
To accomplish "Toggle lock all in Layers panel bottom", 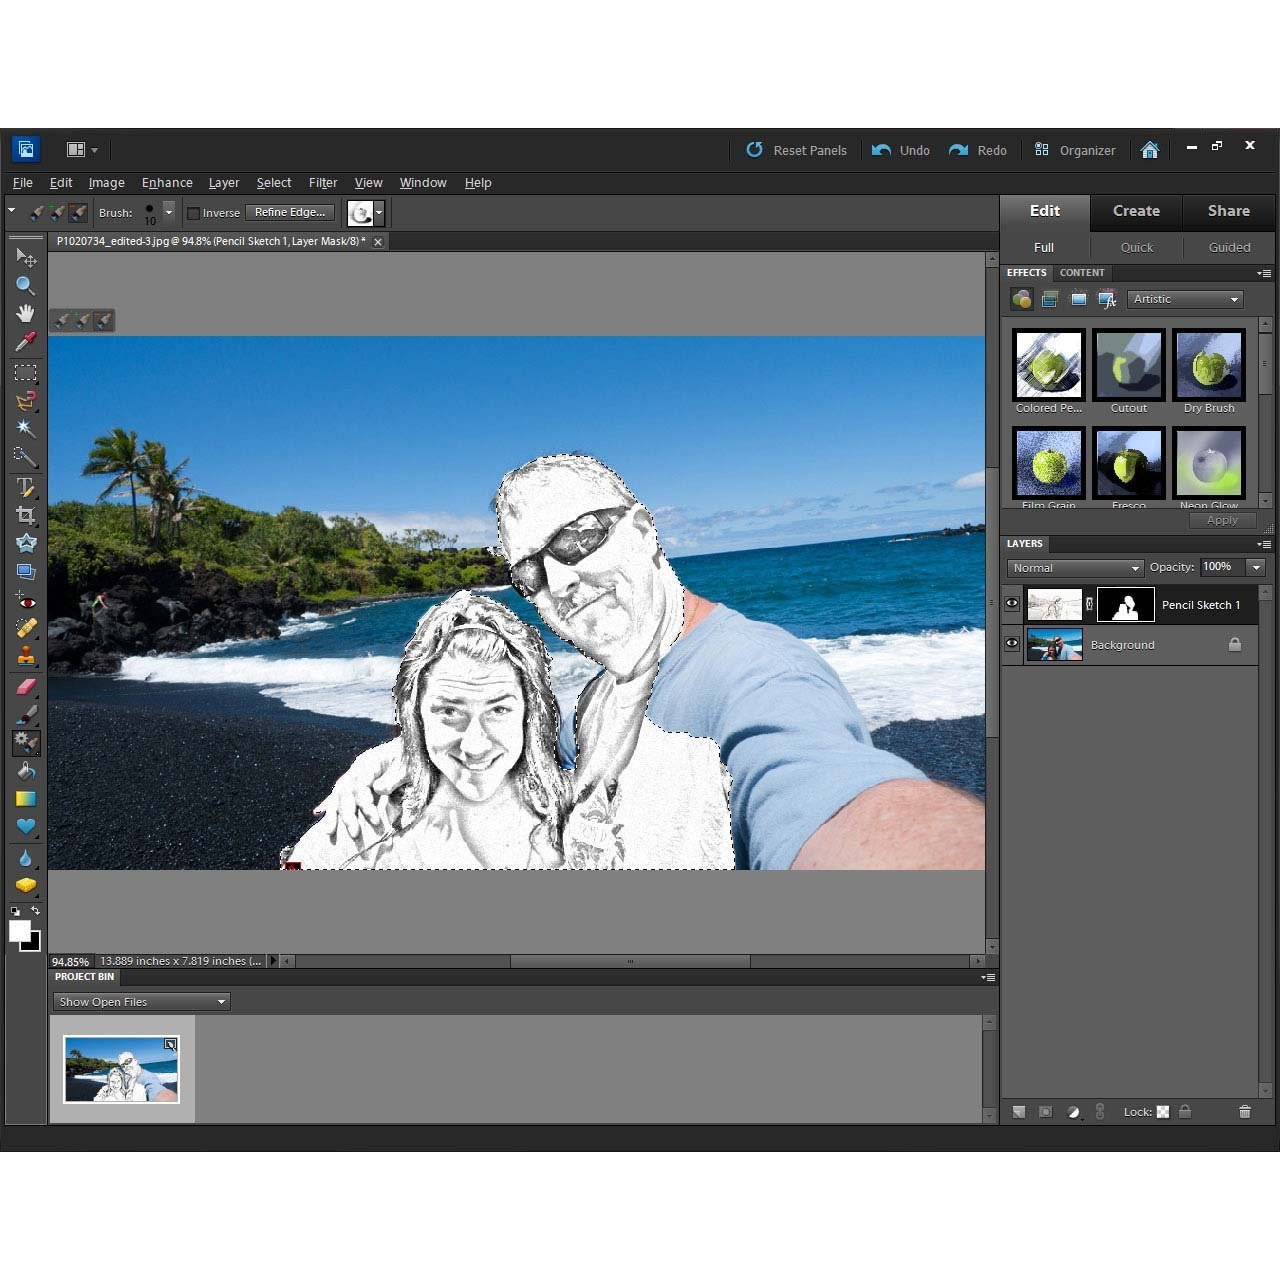I will tap(1185, 1112).
